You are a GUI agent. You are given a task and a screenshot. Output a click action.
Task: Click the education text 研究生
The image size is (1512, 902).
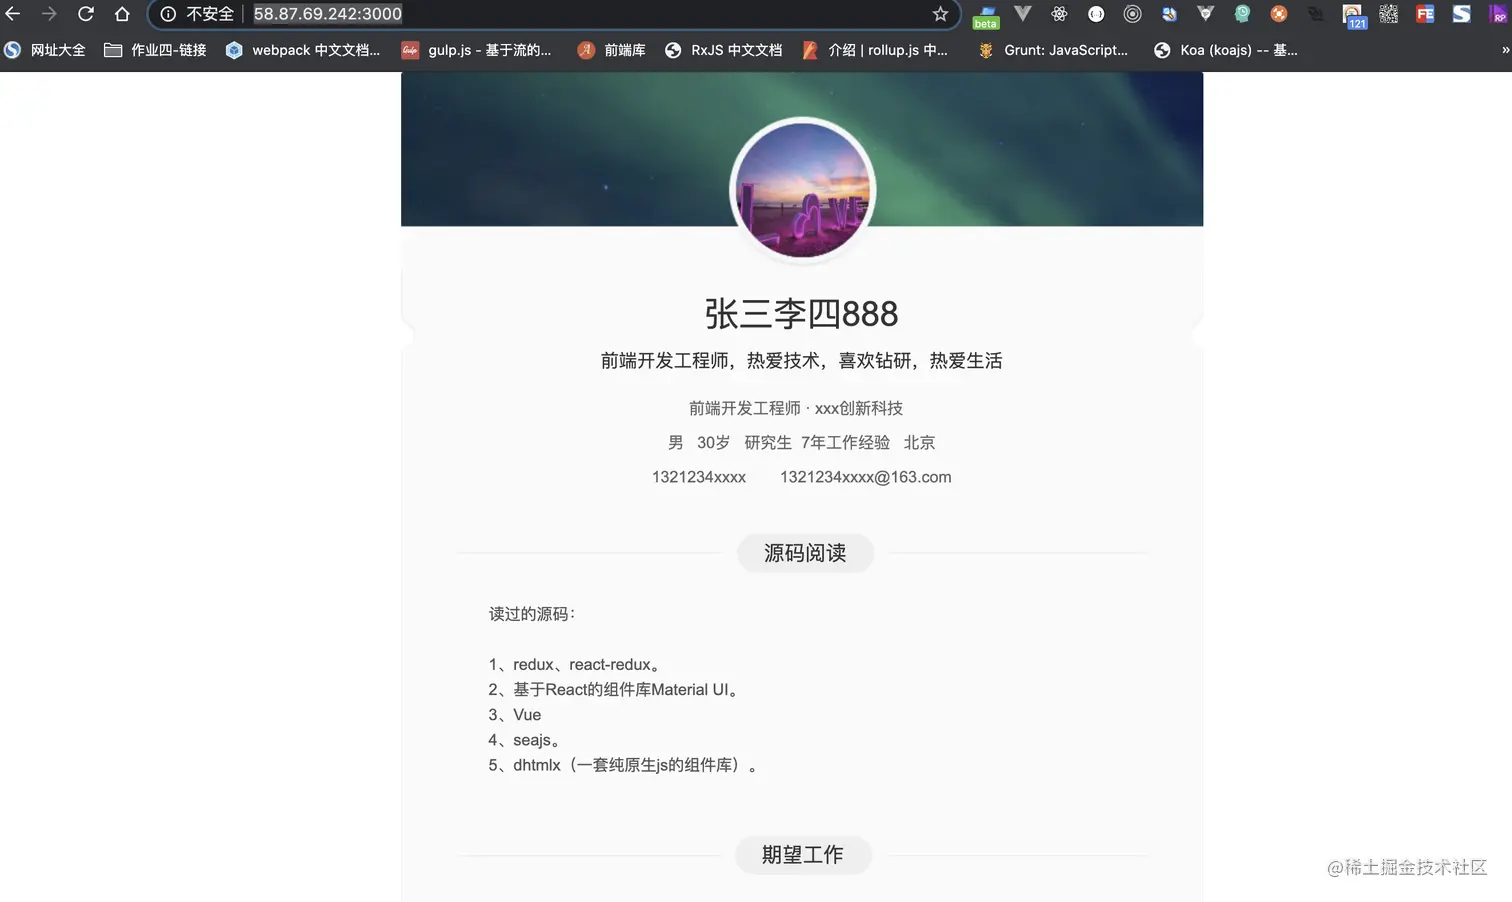[768, 443]
